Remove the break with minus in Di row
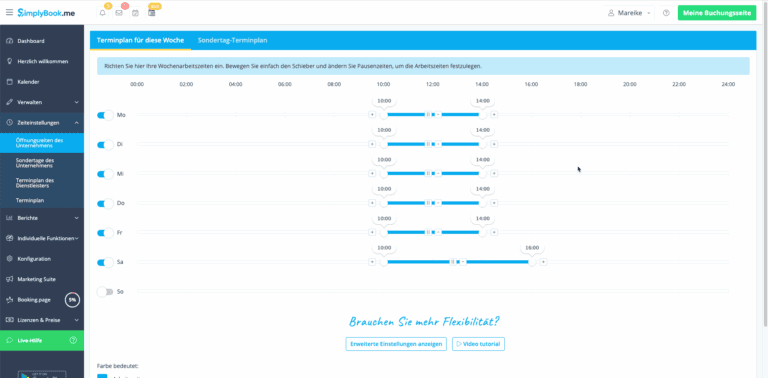768x378 pixels. pos(438,144)
